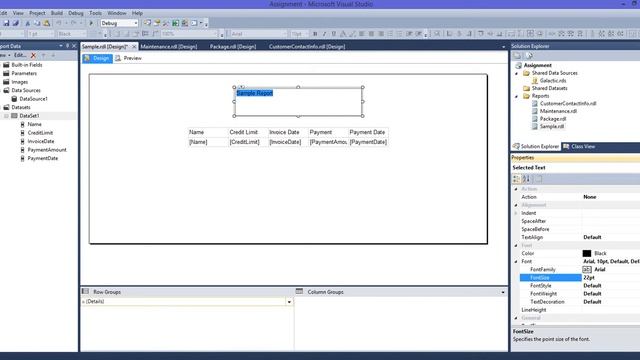
Task: Click the Row Groups panel icon
Action: point(85,291)
